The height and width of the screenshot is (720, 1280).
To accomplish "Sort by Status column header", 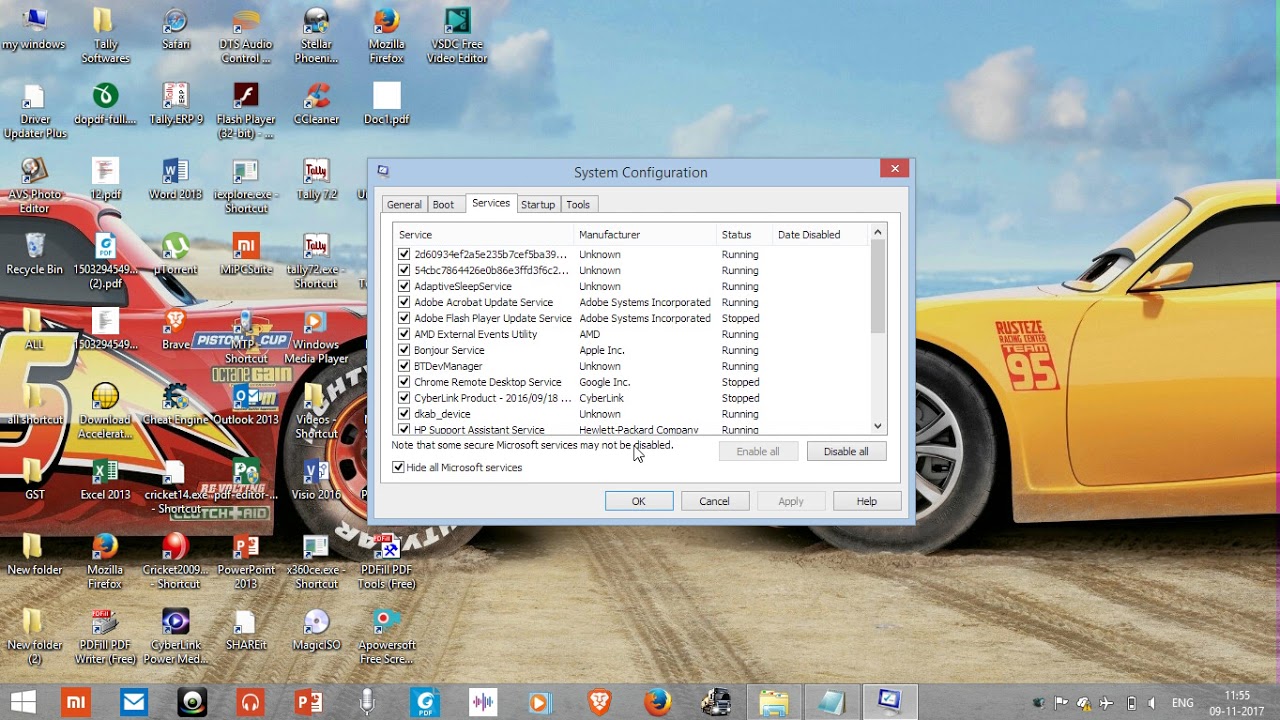I will (745, 234).
